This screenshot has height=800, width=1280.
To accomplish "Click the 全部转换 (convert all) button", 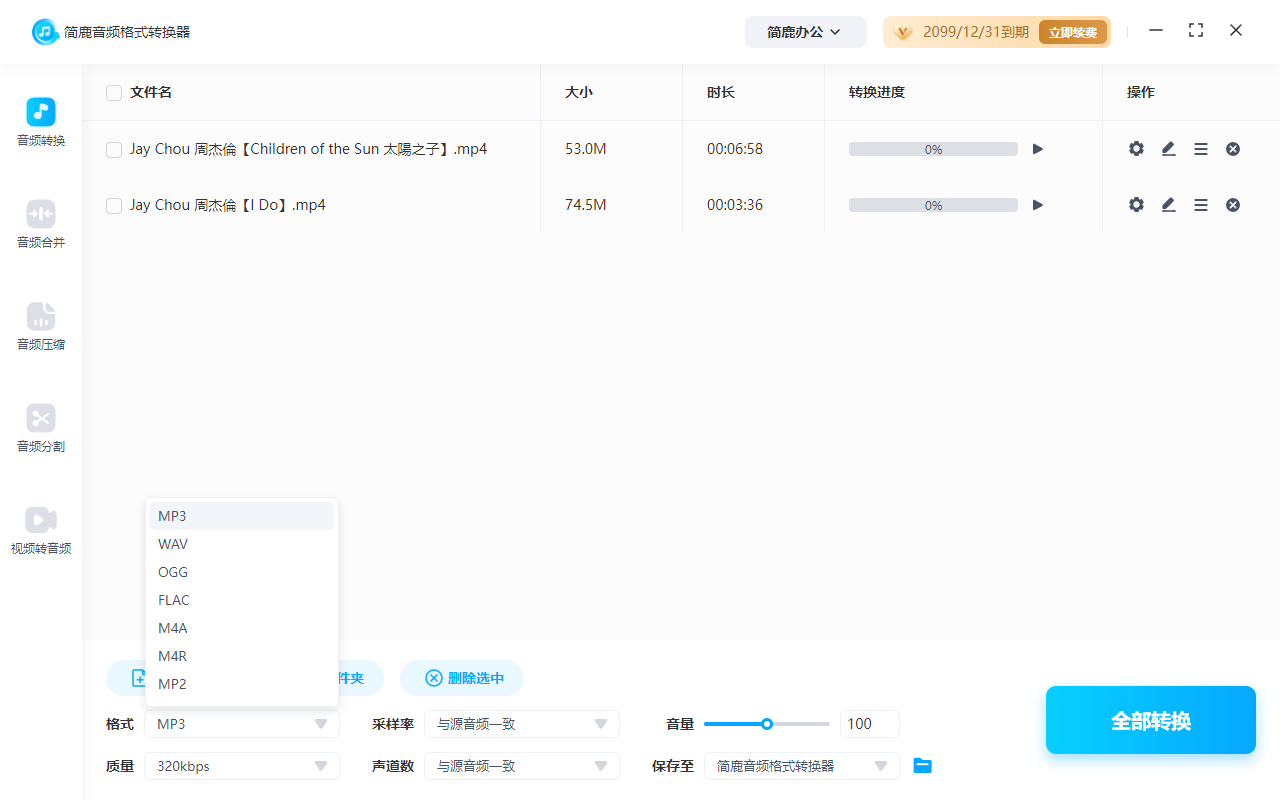I will point(1150,719).
